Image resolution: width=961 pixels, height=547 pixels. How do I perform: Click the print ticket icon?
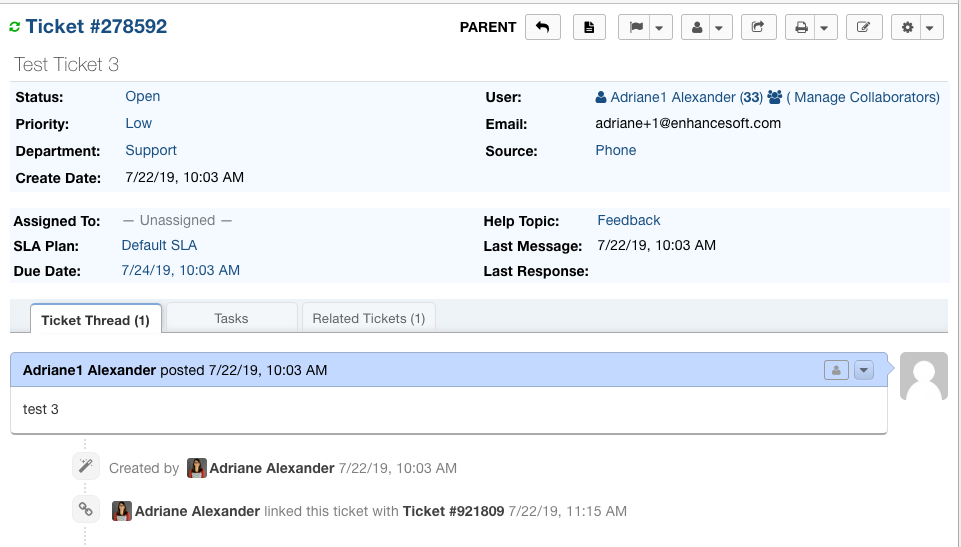coord(801,27)
